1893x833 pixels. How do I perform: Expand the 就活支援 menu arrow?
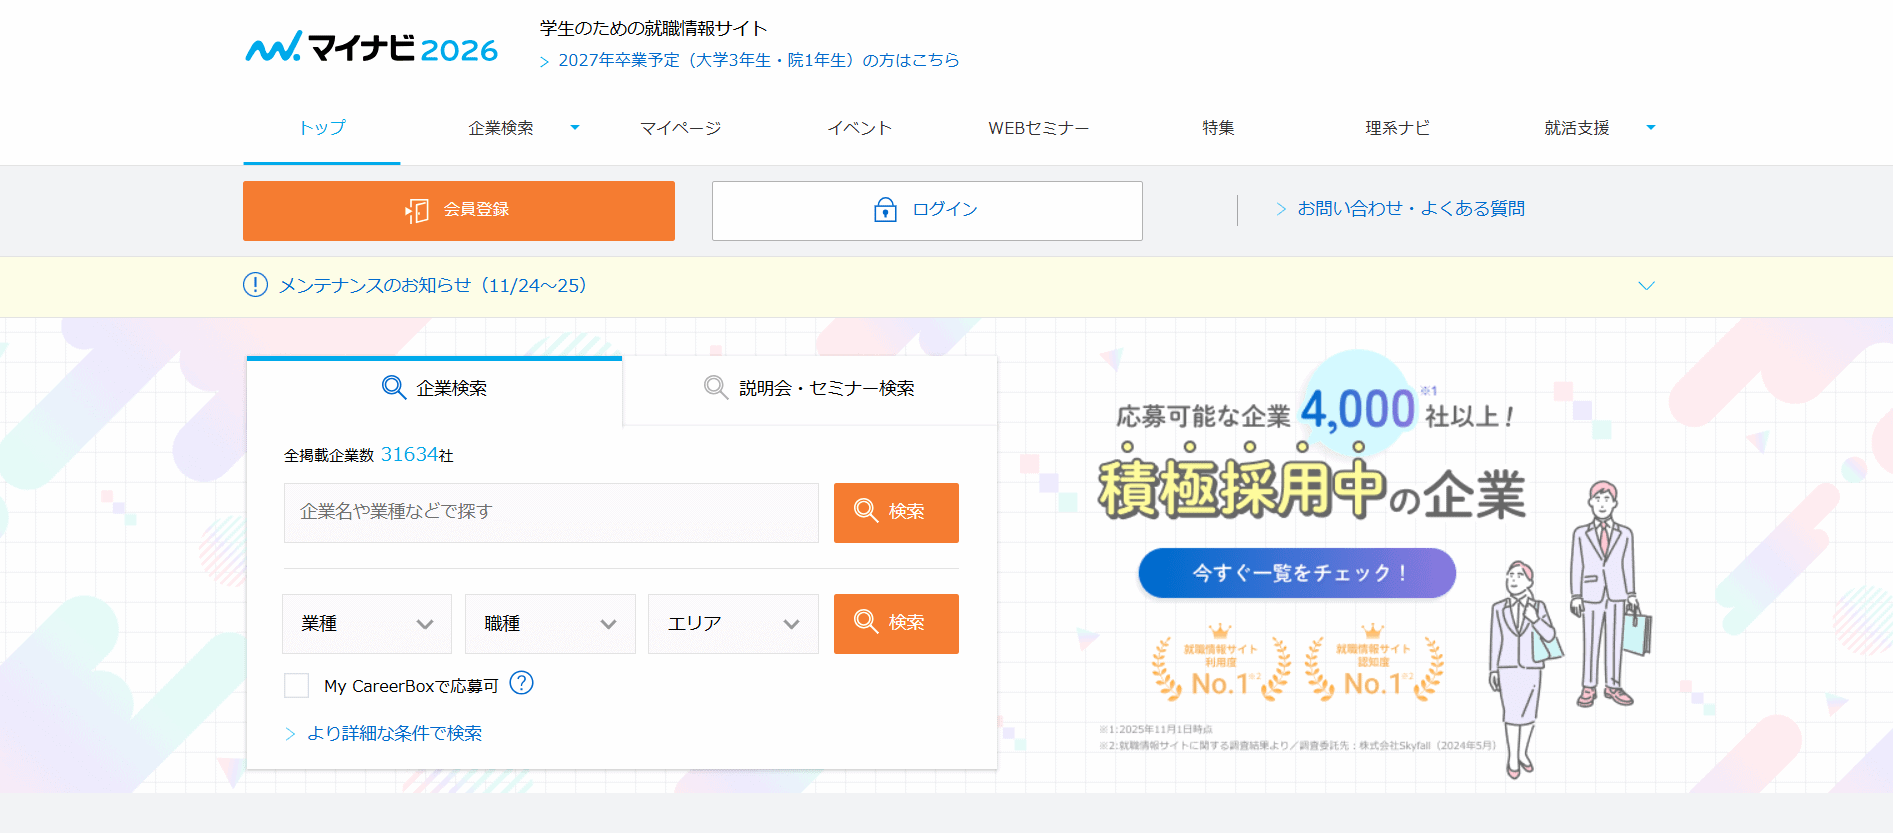1651,128
